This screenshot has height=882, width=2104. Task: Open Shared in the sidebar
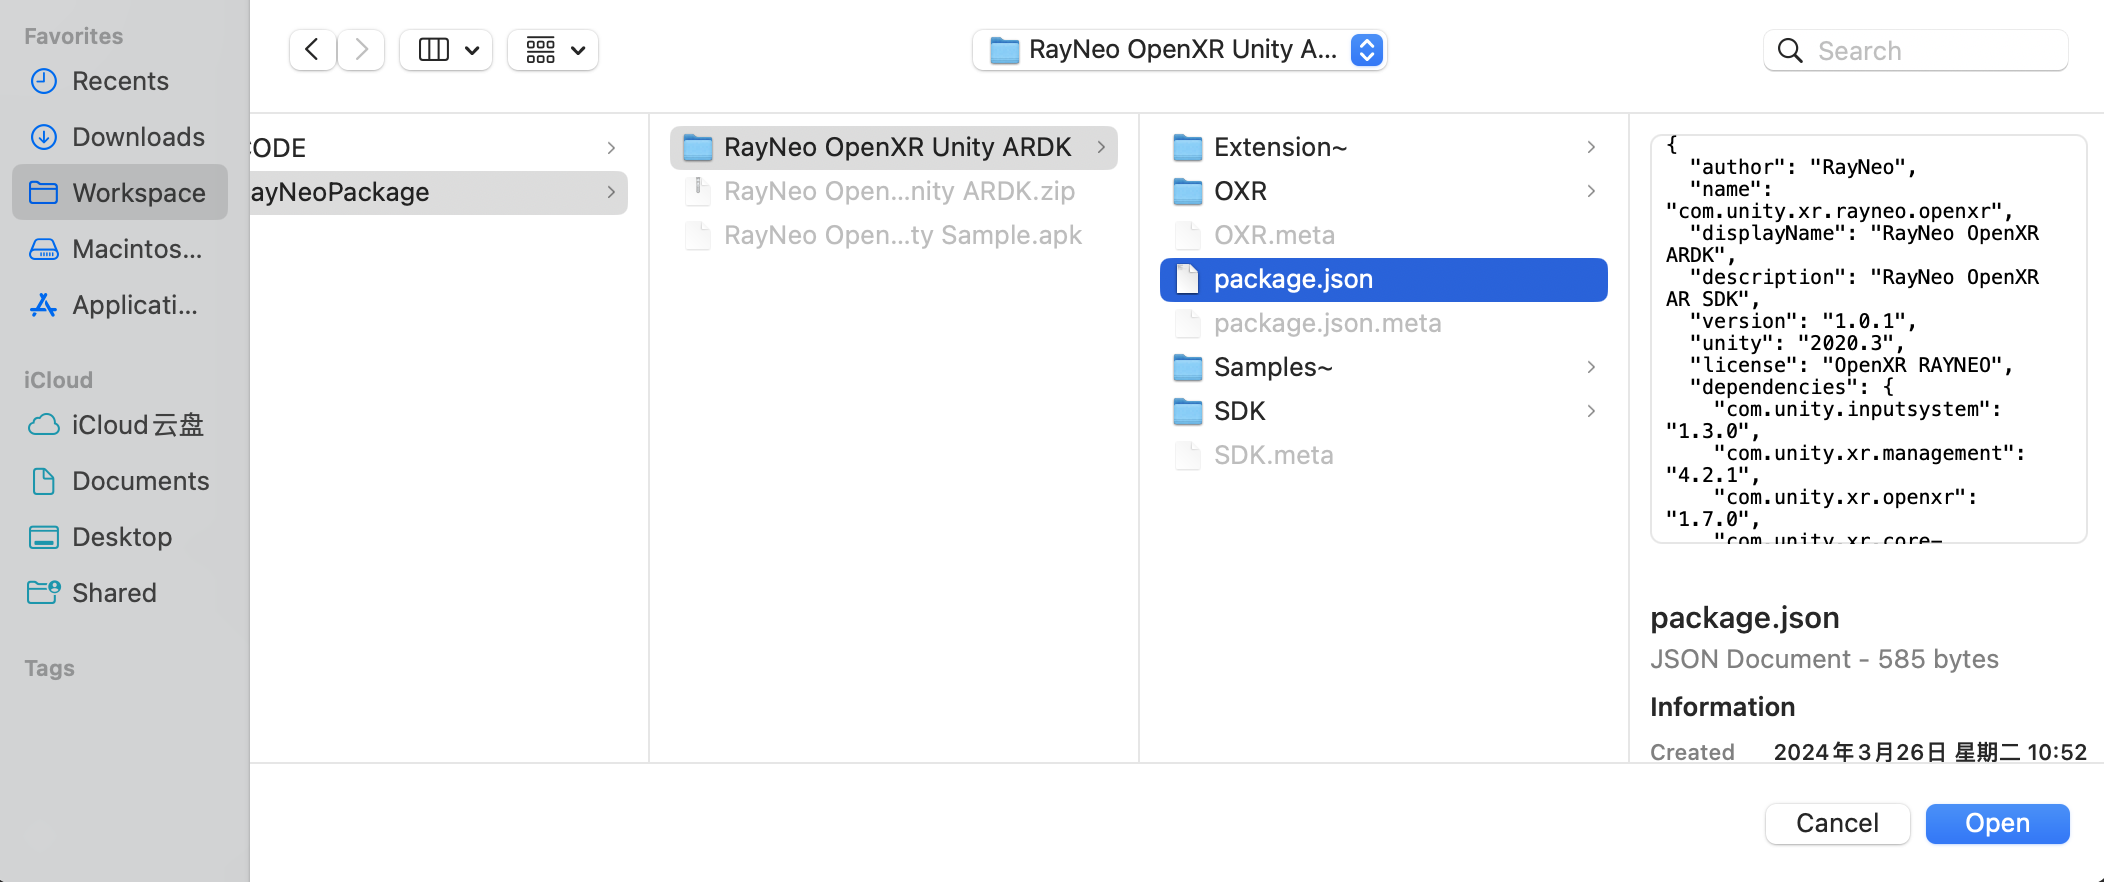120,593
